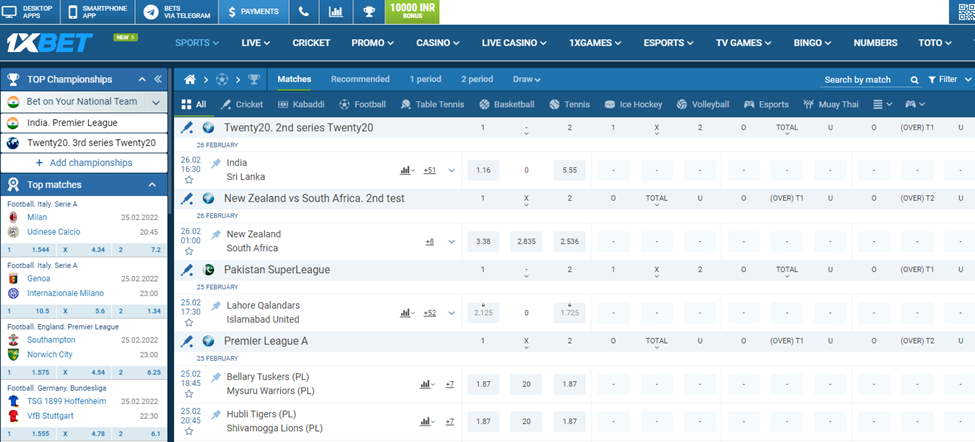Select the 5.55 odds for Sri Lanka
The height and width of the screenshot is (442, 975).
569,170
